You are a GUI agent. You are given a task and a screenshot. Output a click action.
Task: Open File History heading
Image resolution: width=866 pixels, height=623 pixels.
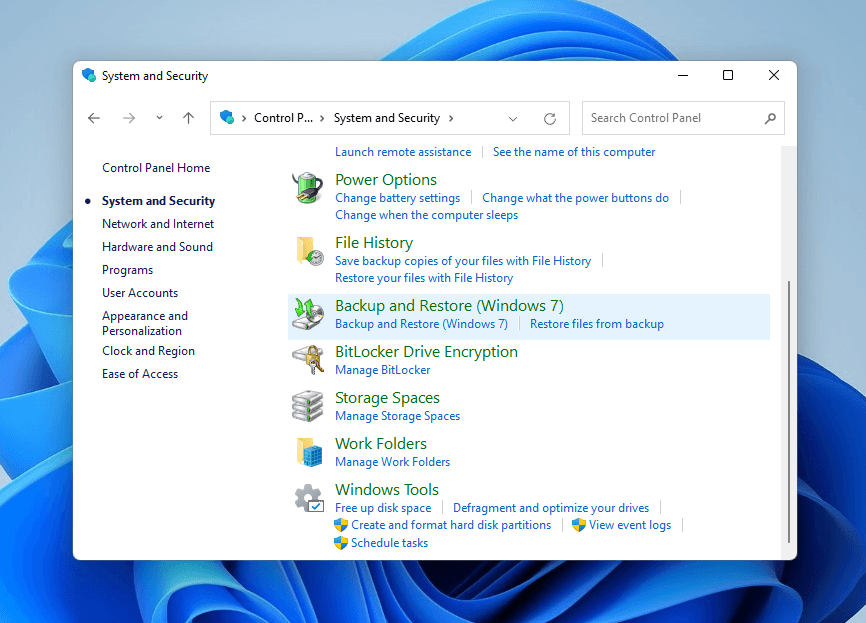coord(374,242)
